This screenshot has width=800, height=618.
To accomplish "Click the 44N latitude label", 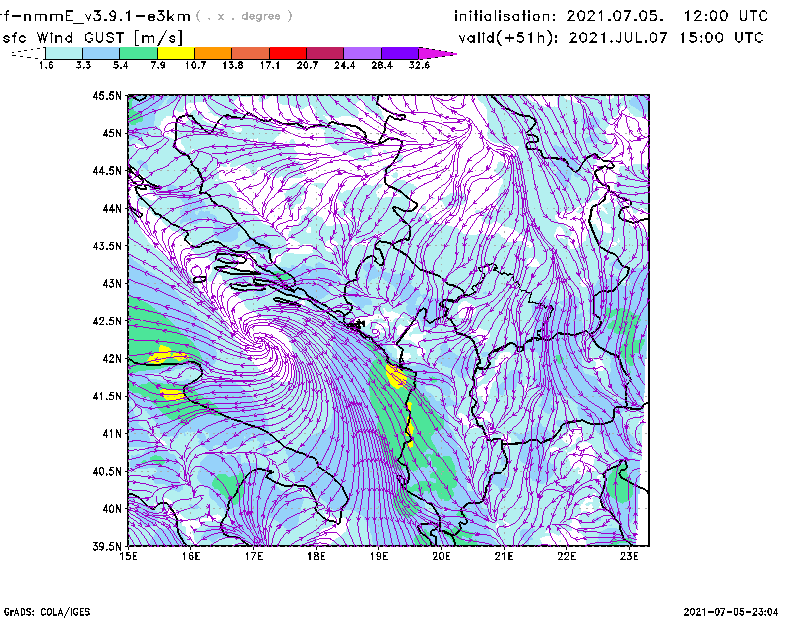I will [112, 208].
